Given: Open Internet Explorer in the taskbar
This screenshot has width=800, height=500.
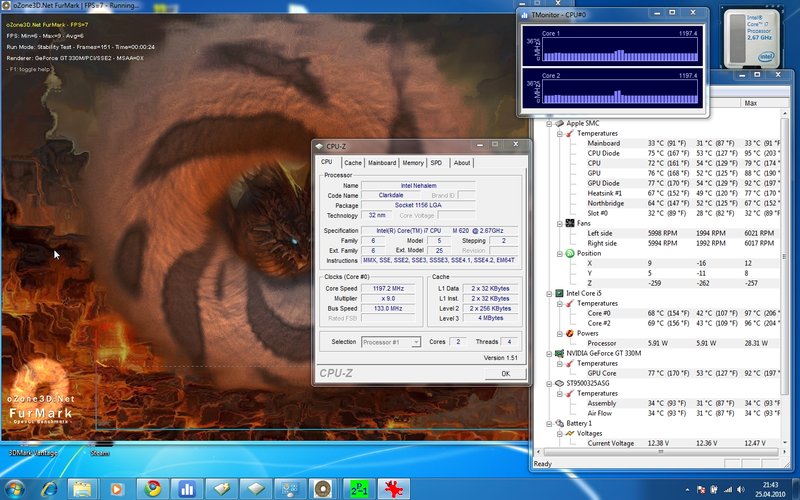Looking at the screenshot, I should coord(48,489).
